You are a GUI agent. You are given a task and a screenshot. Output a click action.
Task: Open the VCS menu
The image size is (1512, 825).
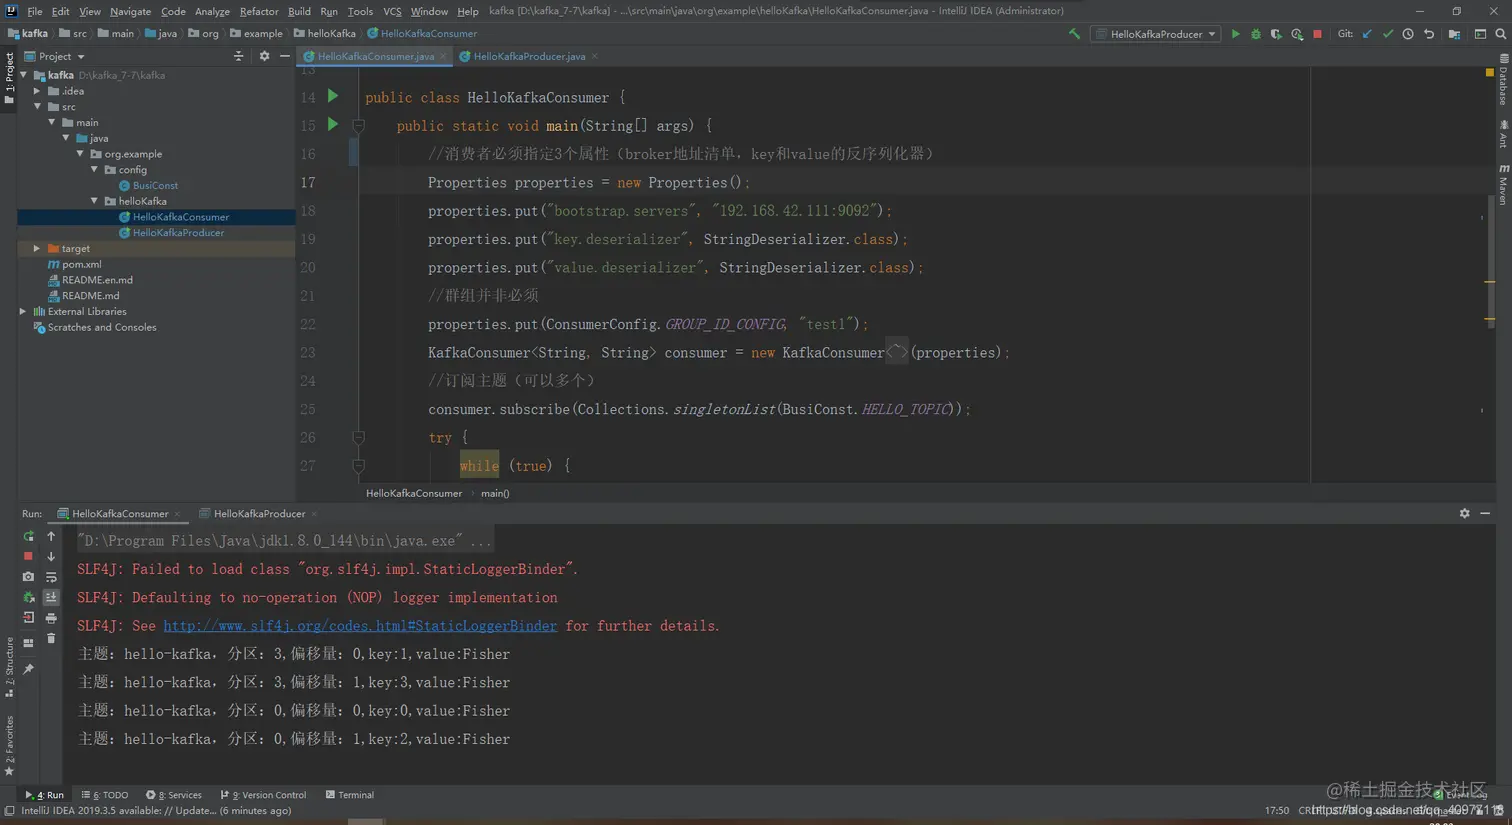click(392, 11)
